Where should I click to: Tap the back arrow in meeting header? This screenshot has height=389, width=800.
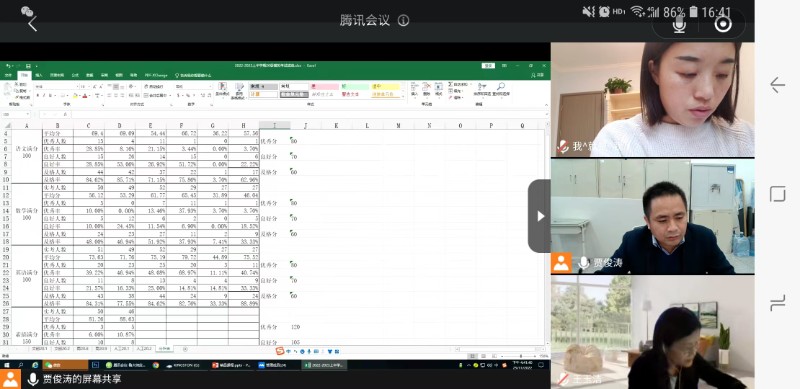(x=32, y=23)
